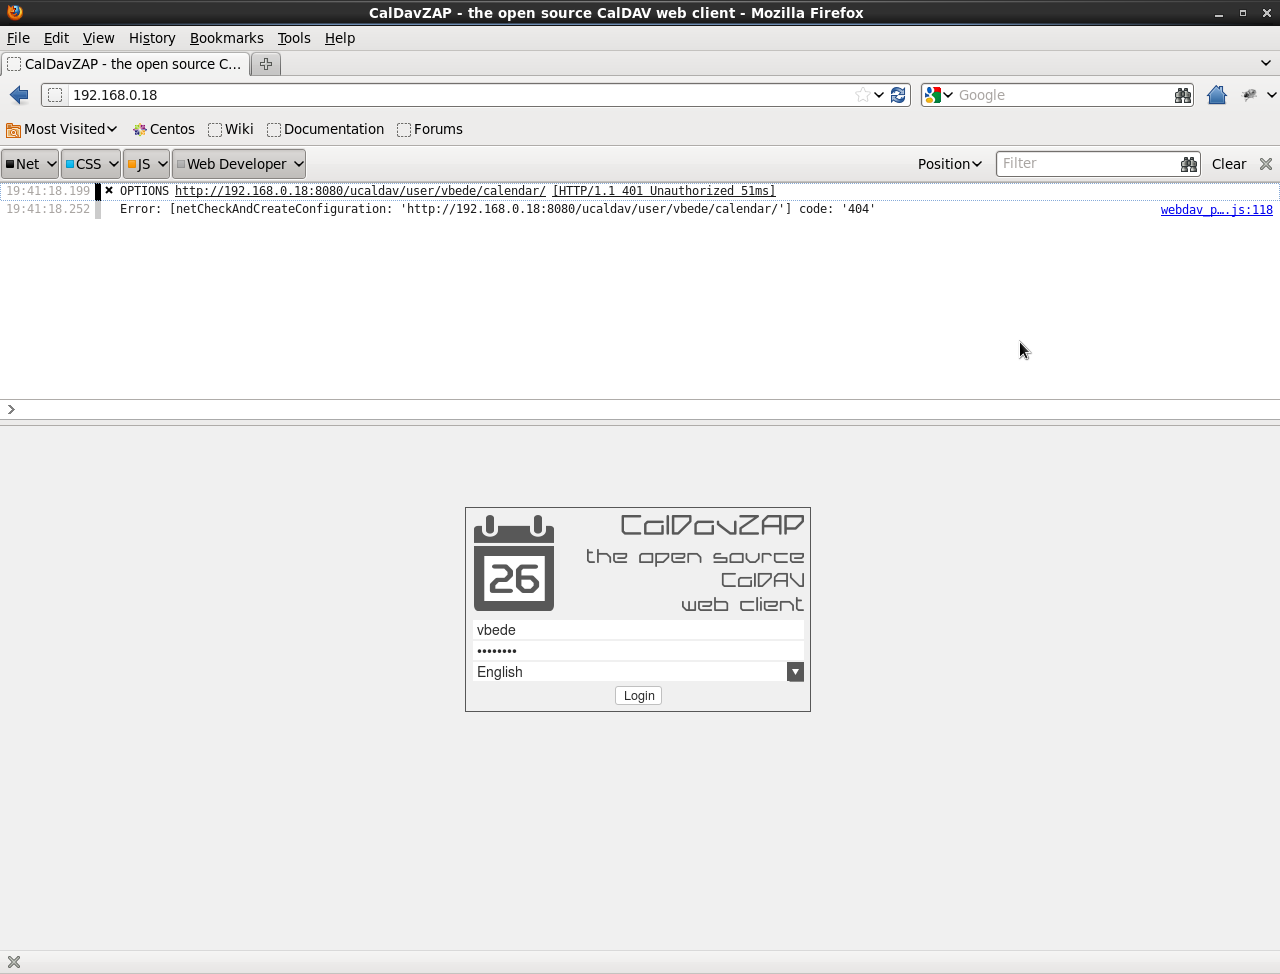The height and width of the screenshot is (974, 1280).
Task: Click the browser back arrow button
Action: [x=19, y=95]
